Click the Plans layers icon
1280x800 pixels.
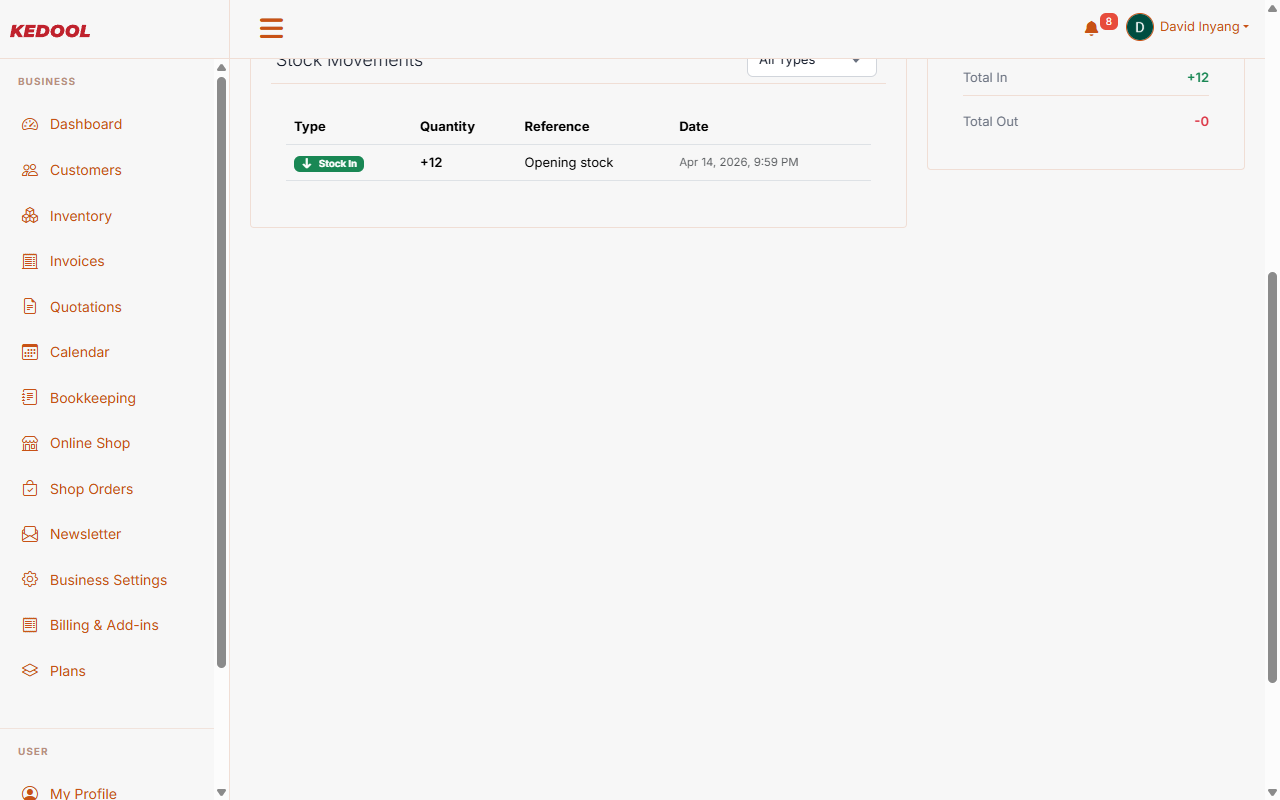pos(30,671)
